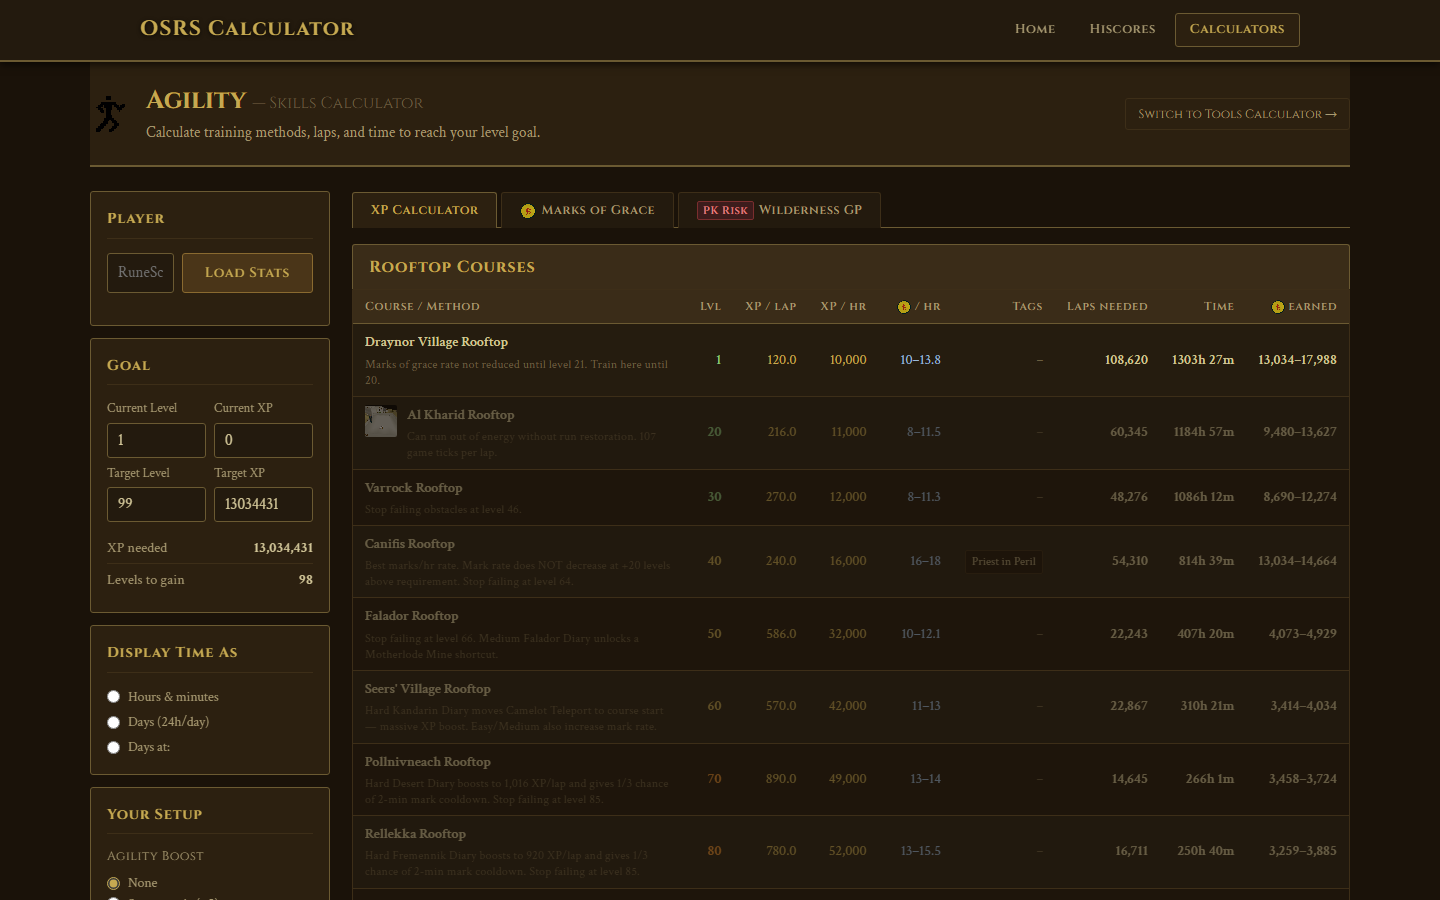Click the Marks of Grace tab coin icon
This screenshot has width=1440, height=900.
click(x=528, y=211)
